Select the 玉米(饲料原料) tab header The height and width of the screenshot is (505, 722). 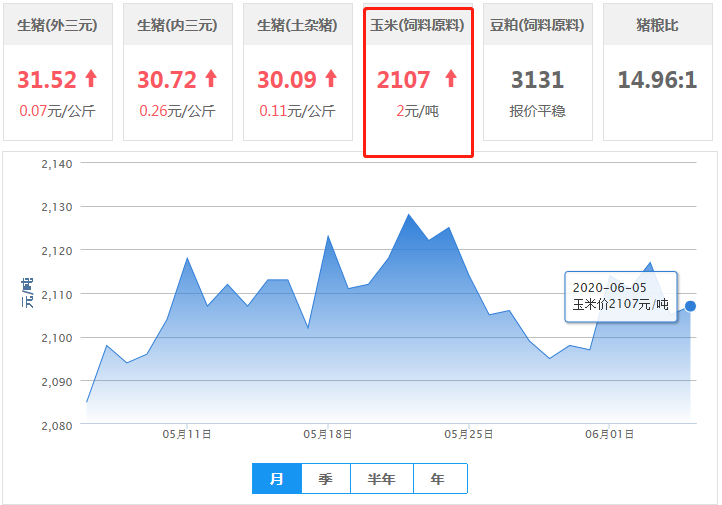(x=418, y=25)
